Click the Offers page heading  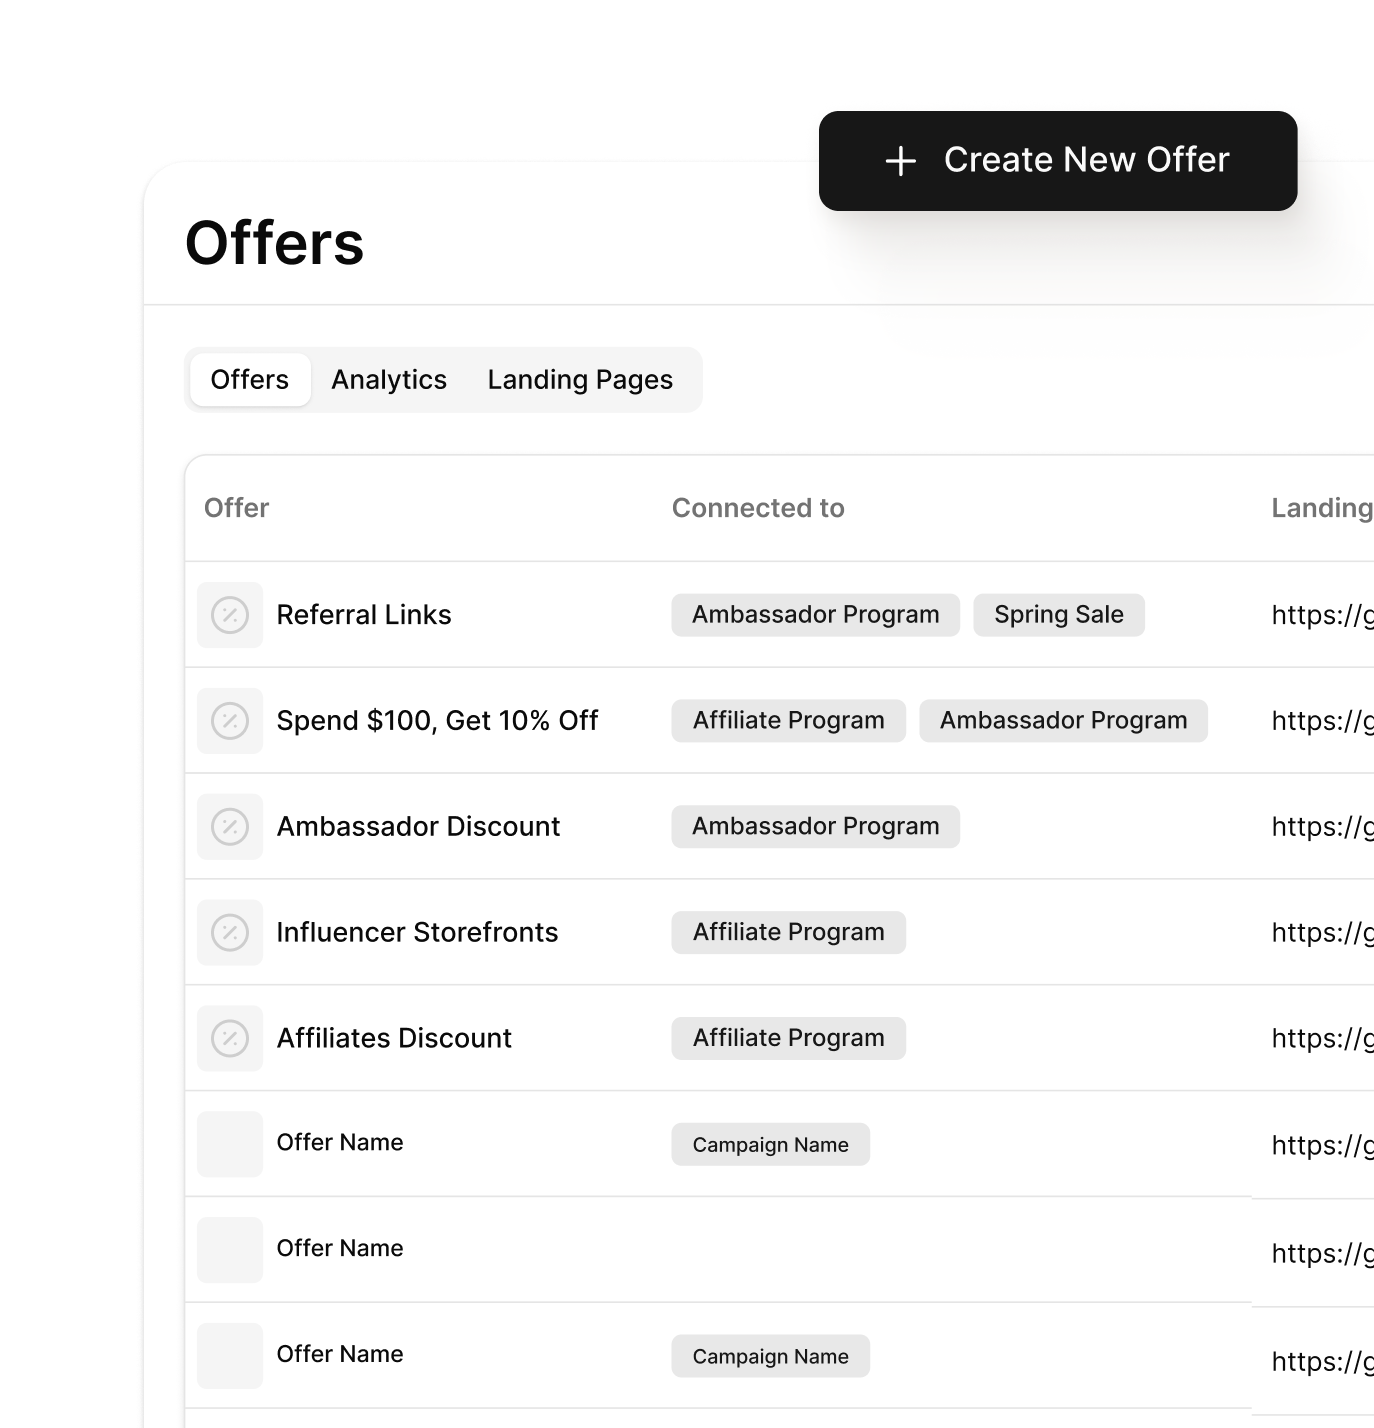click(275, 243)
